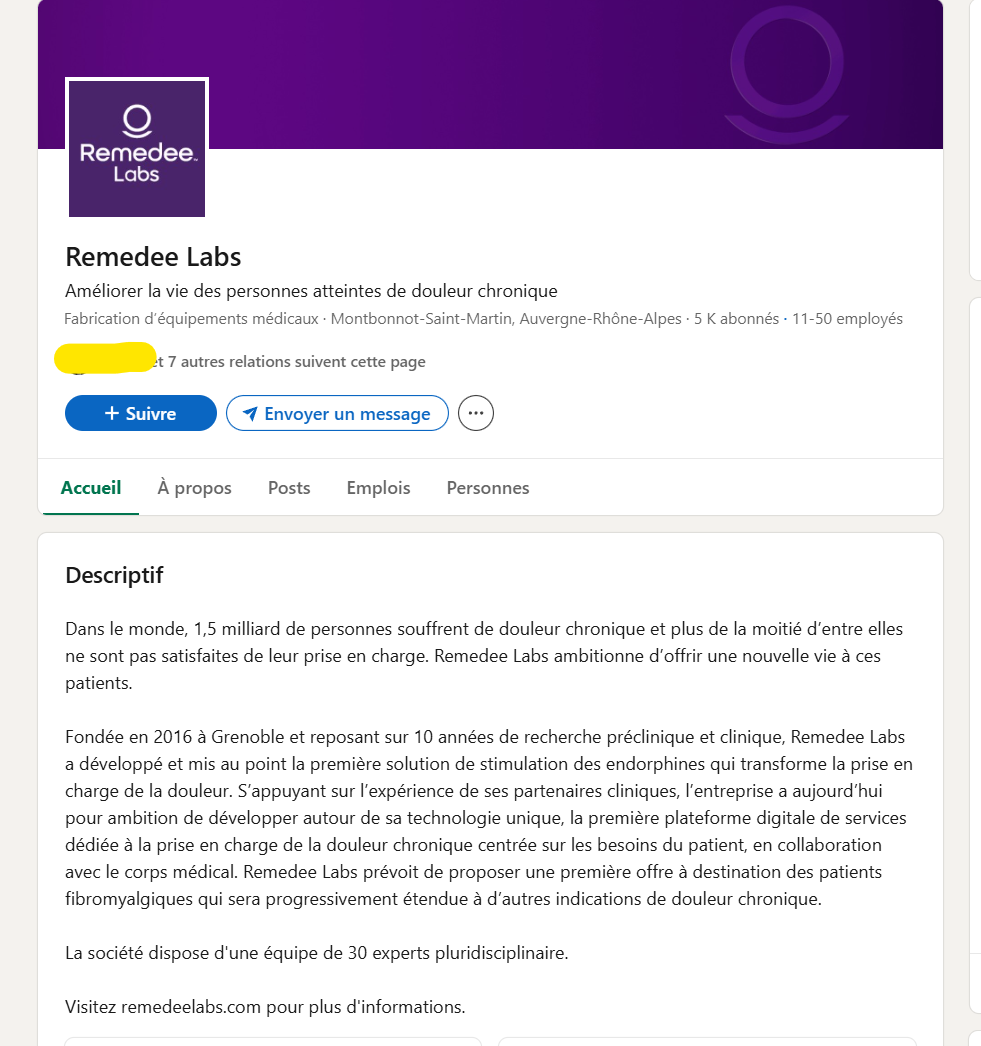Click the Descriptif section heading
This screenshot has width=981, height=1046.
(114, 576)
